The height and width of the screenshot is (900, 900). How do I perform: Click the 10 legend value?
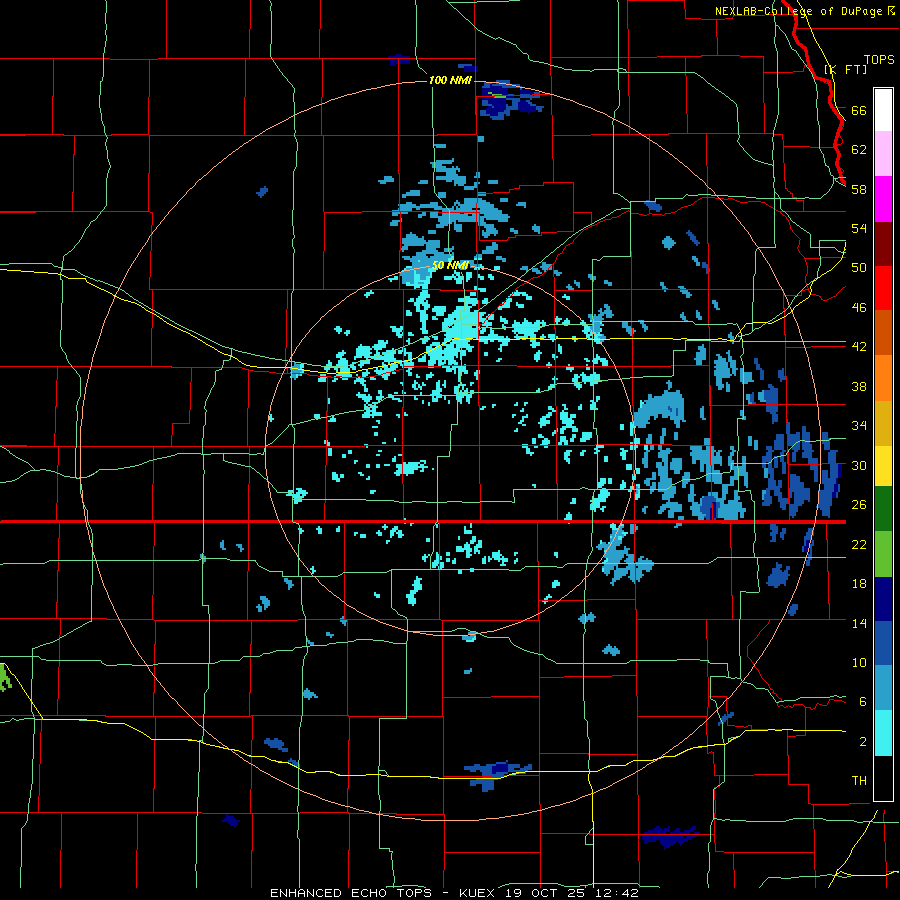coord(859,663)
